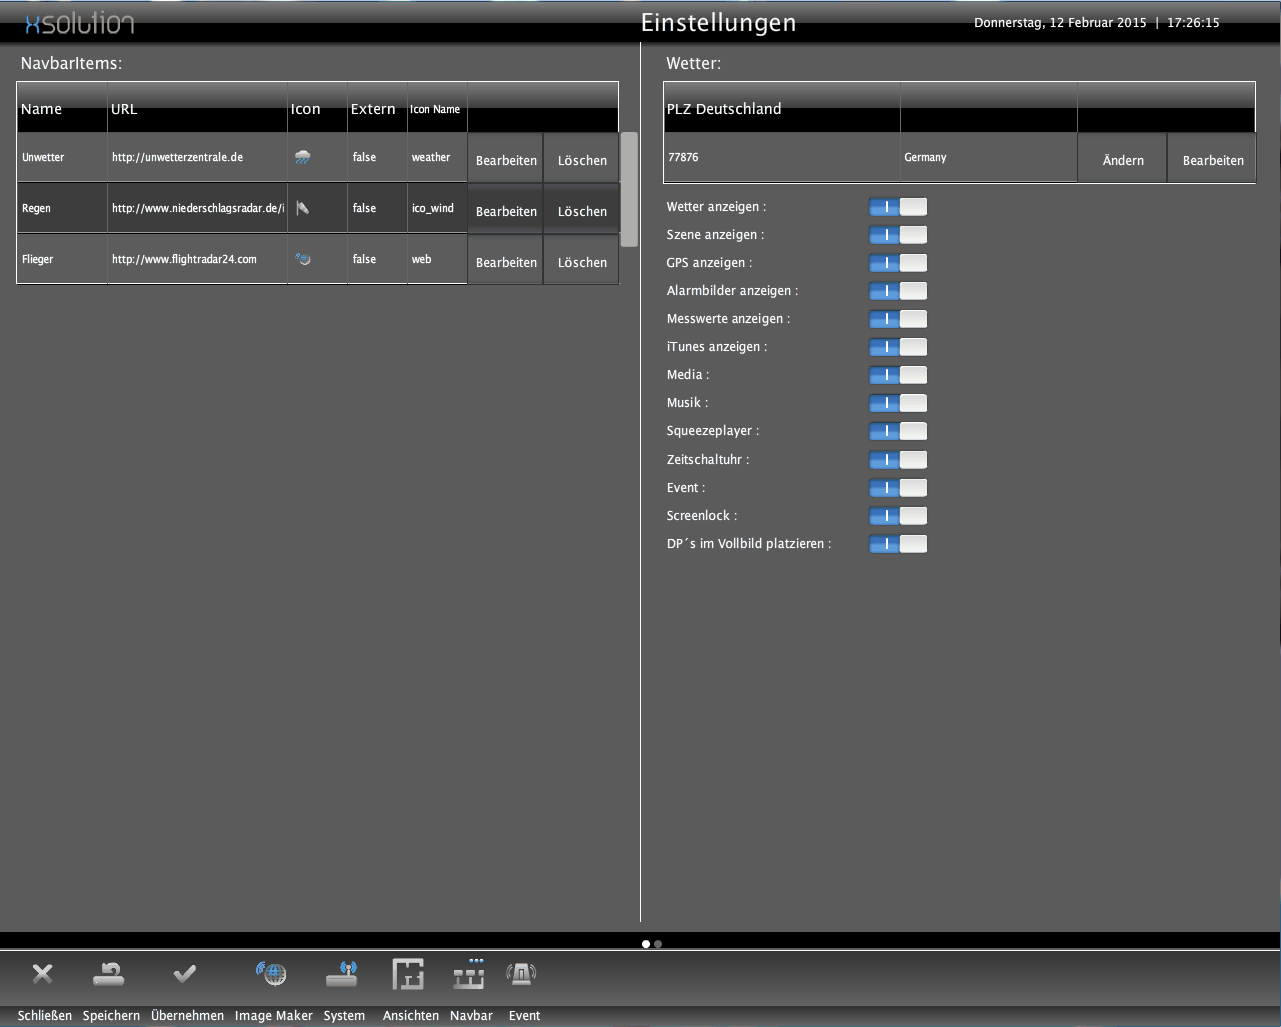1281x1027 pixels.
Task: Disable the GPS anzeigen switch
Action: click(x=898, y=263)
